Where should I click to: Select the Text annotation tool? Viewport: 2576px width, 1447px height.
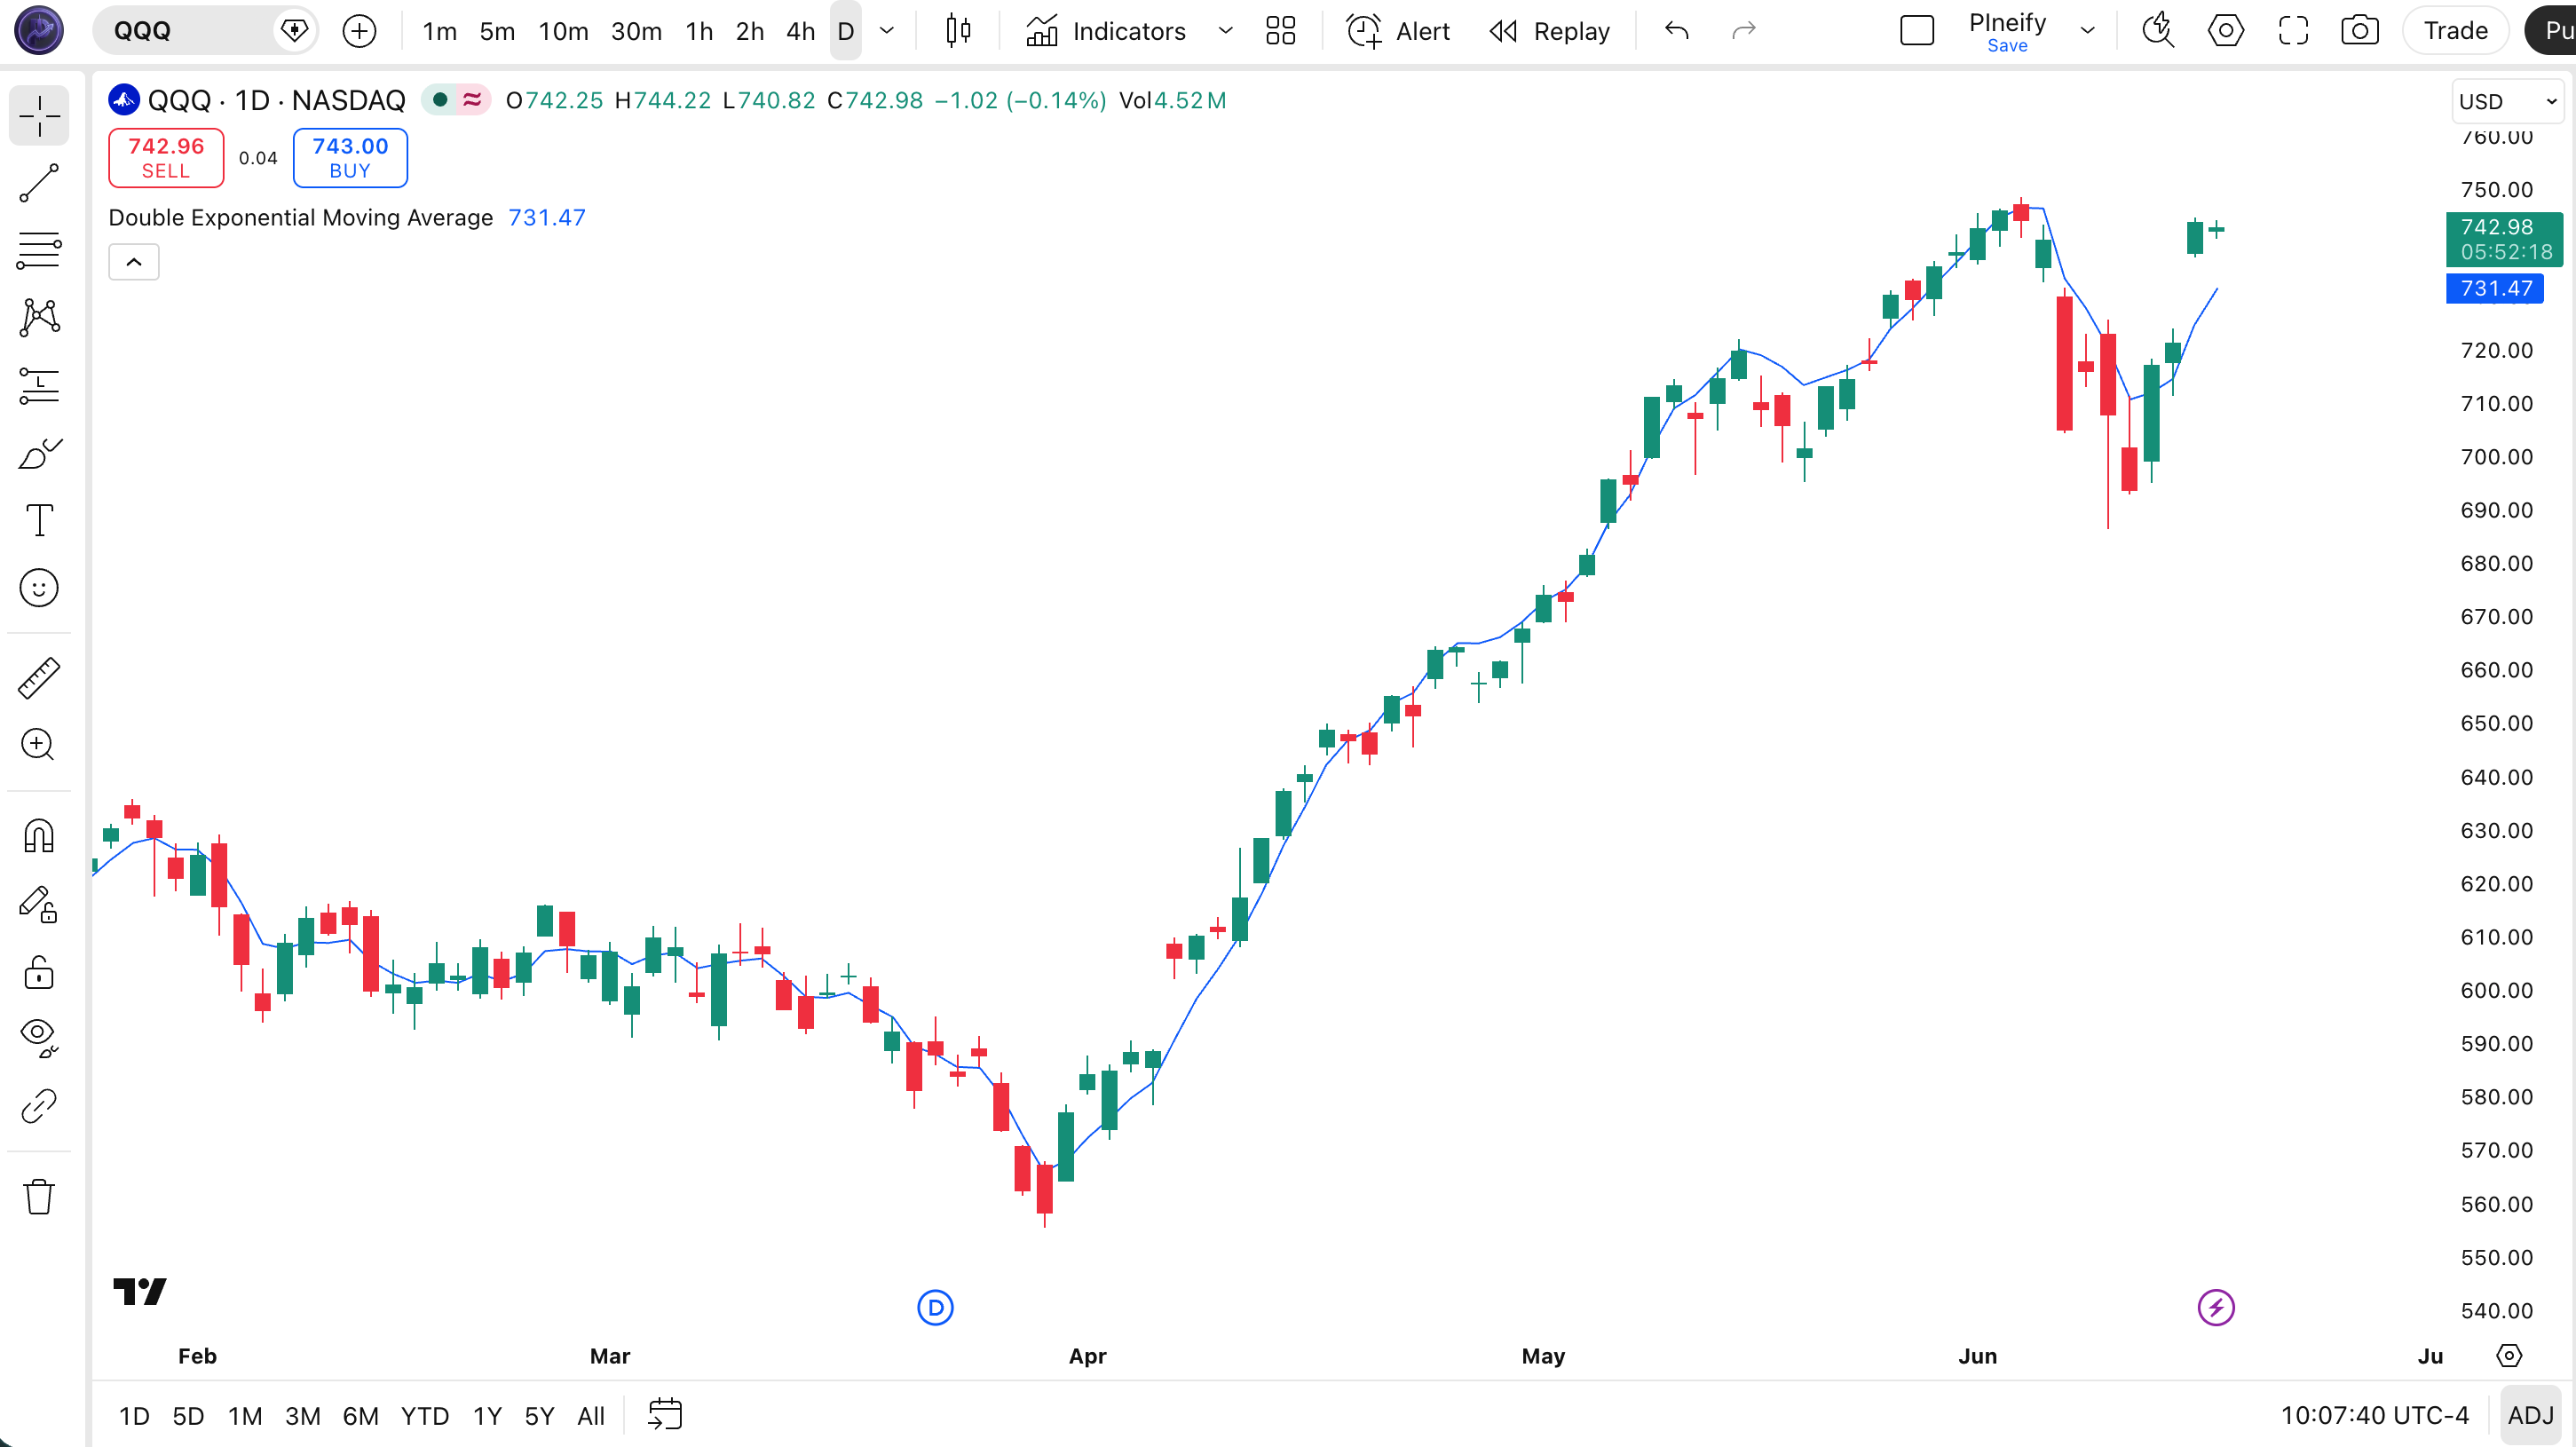[39, 520]
